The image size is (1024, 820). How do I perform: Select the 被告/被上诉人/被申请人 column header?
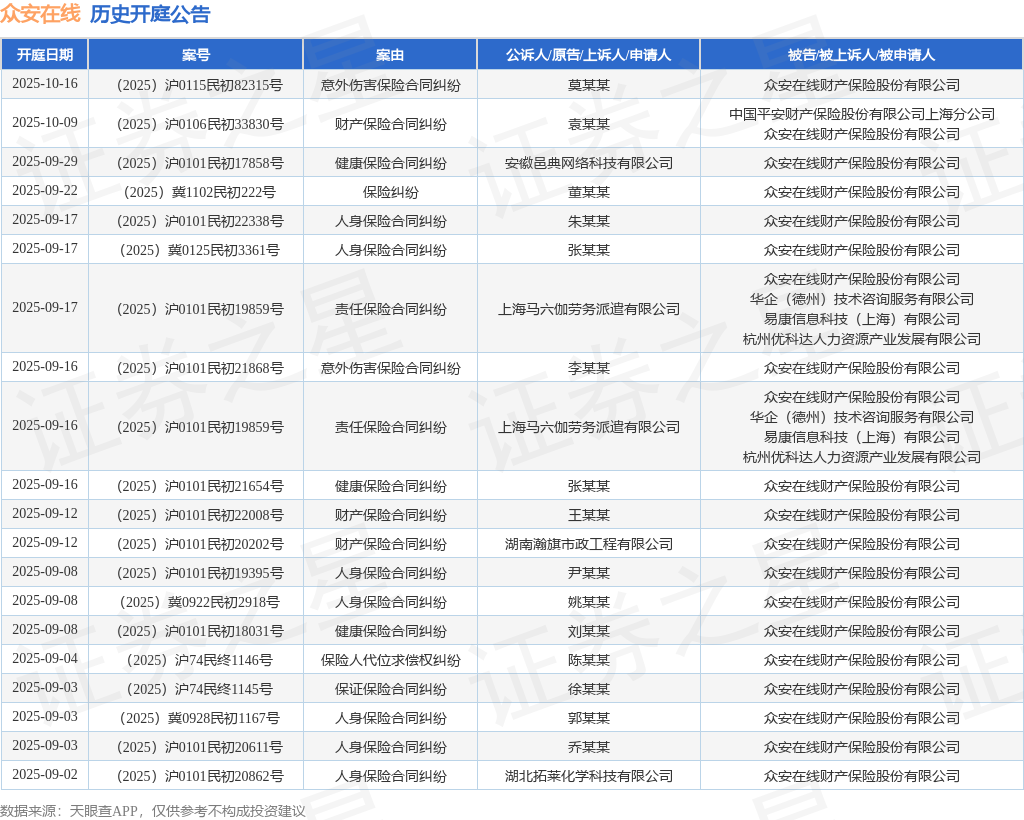[x=861, y=55]
